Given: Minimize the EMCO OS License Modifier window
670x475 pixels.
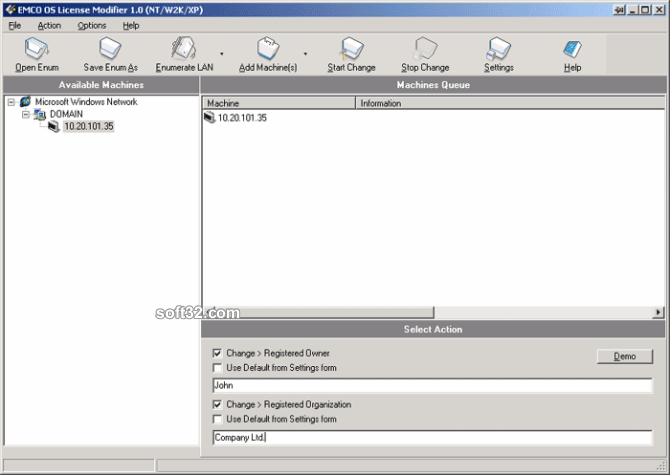Looking at the screenshot, I should coord(633,9).
